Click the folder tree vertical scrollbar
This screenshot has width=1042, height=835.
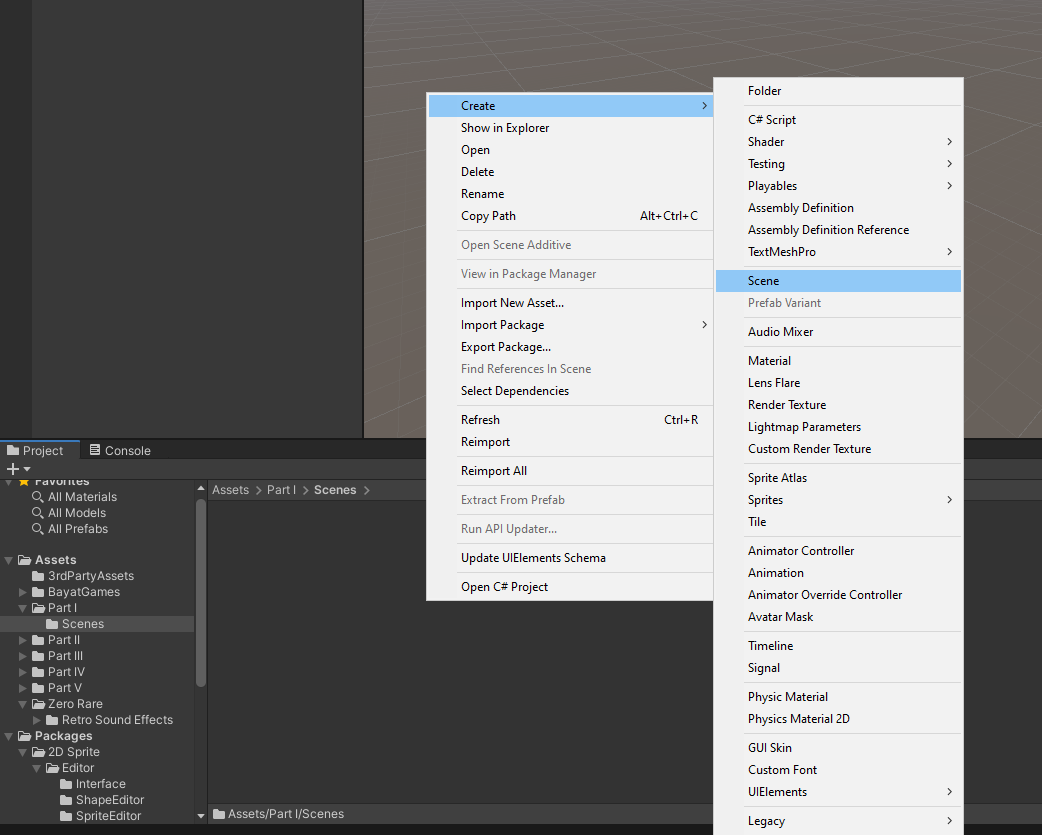pos(201,590)
